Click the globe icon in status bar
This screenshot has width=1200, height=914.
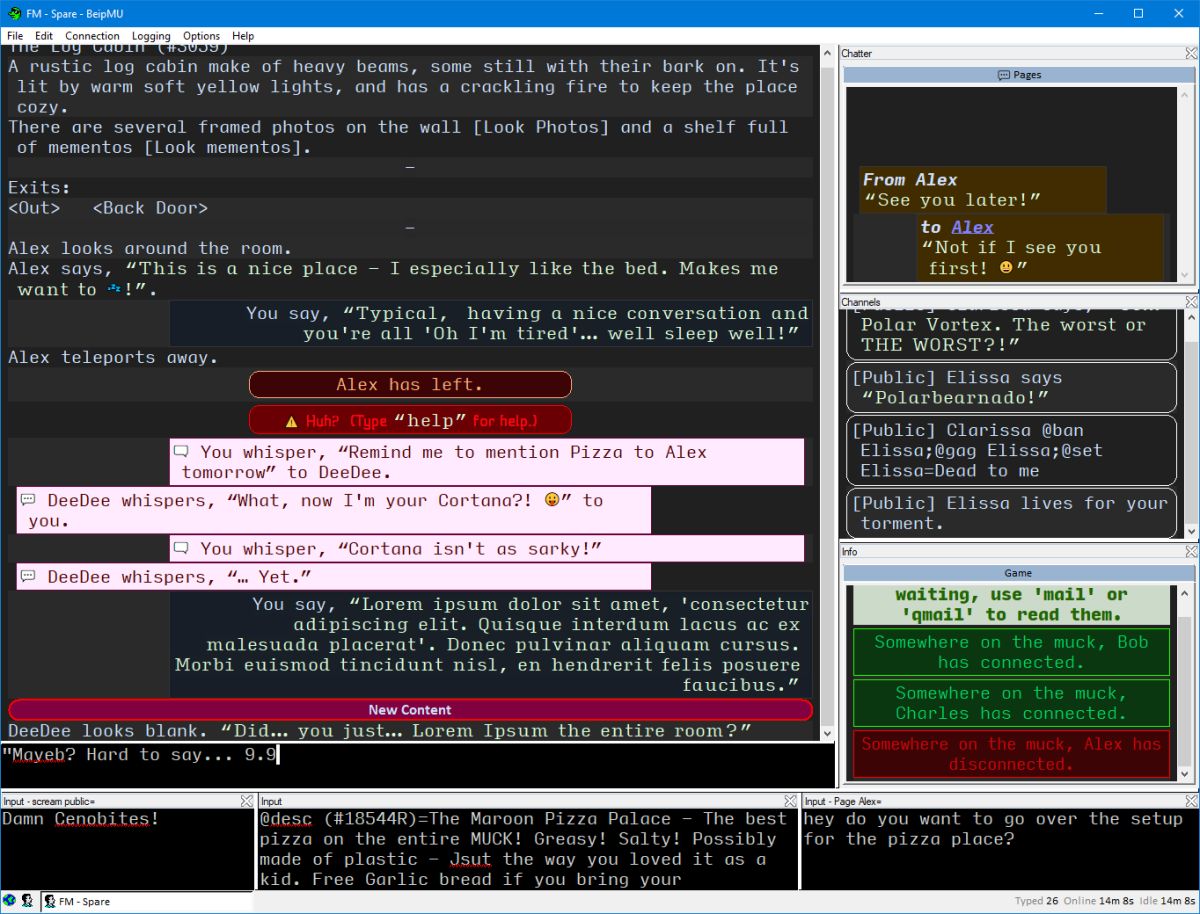point(10,902)
